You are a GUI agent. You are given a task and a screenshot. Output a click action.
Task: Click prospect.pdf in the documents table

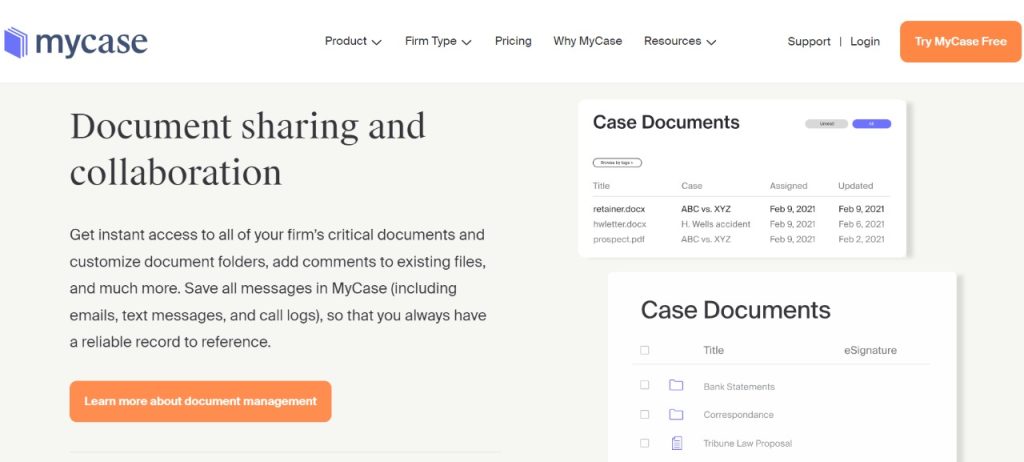[x=618, y=239]
